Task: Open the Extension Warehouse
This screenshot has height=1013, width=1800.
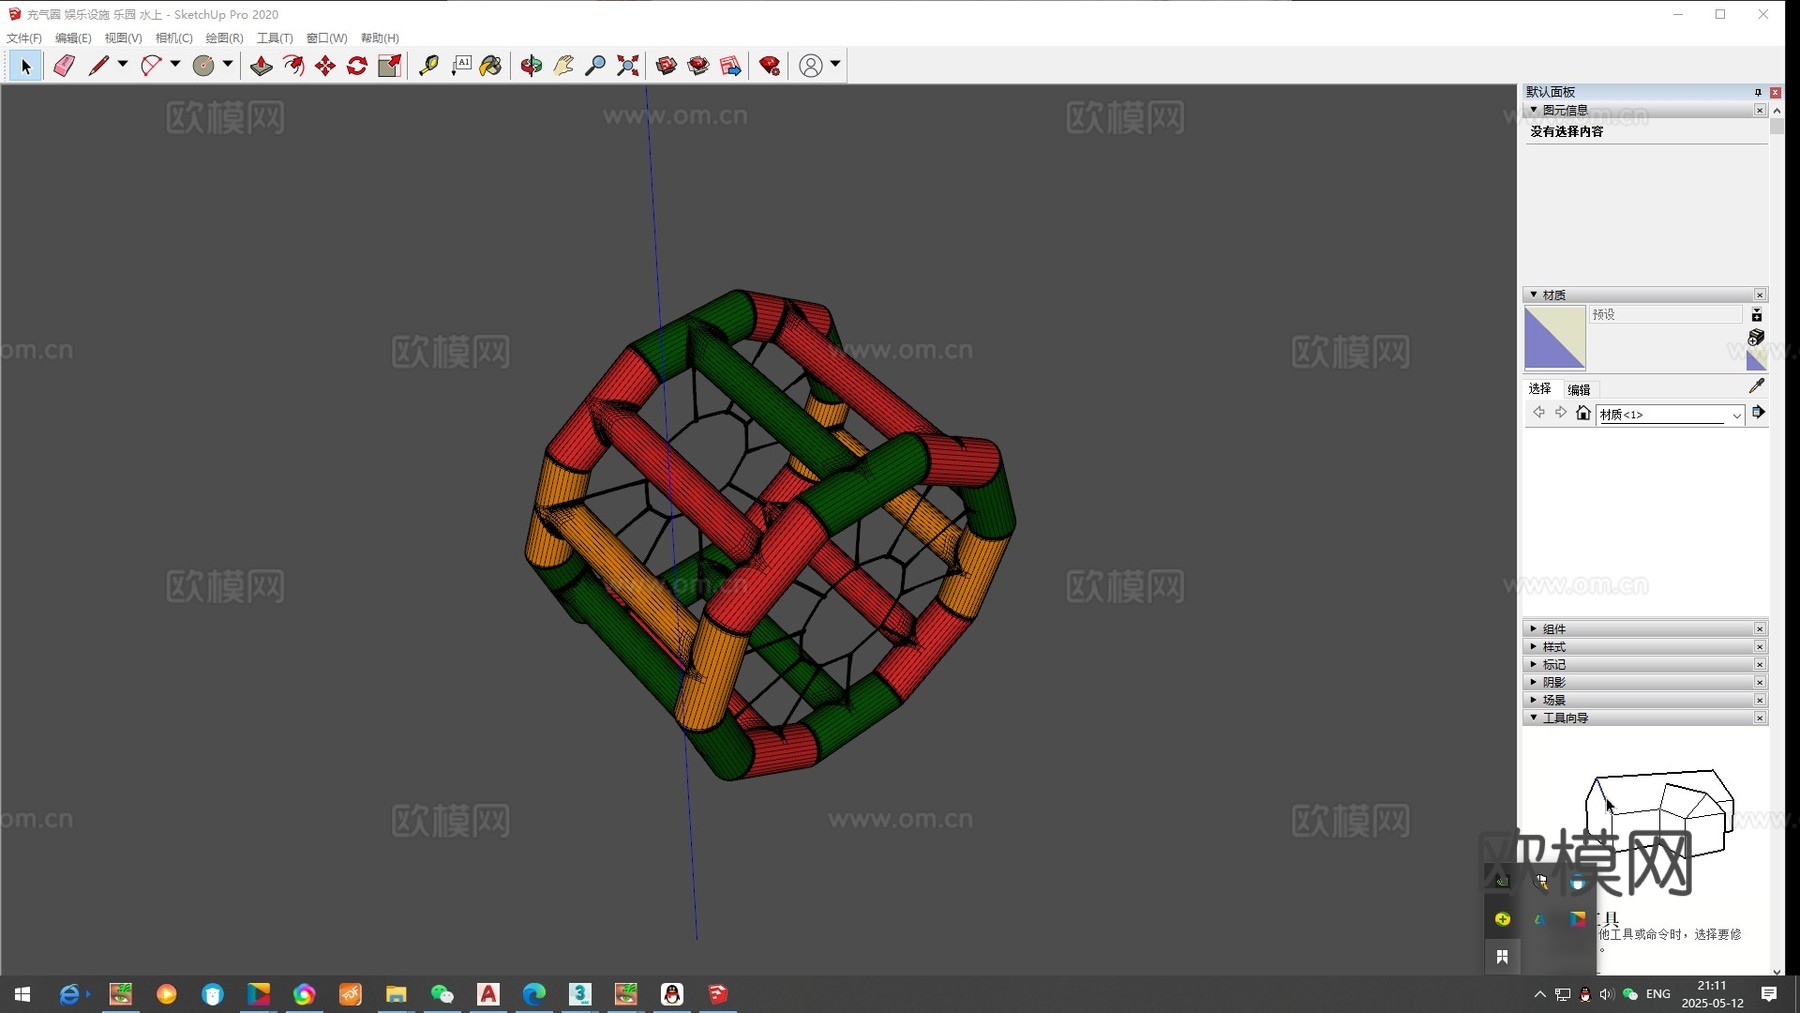Action: [698, 66]
